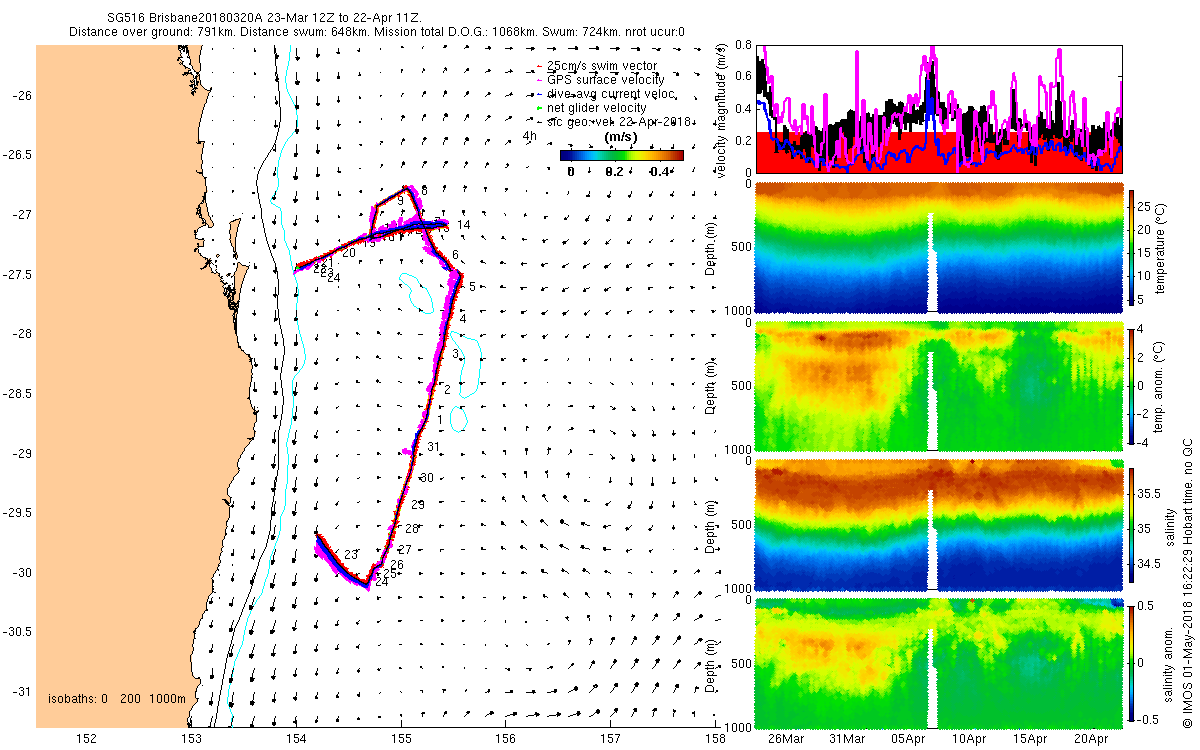
Task: Click longitude tick label 152
Action: click(x=87, y=738)
